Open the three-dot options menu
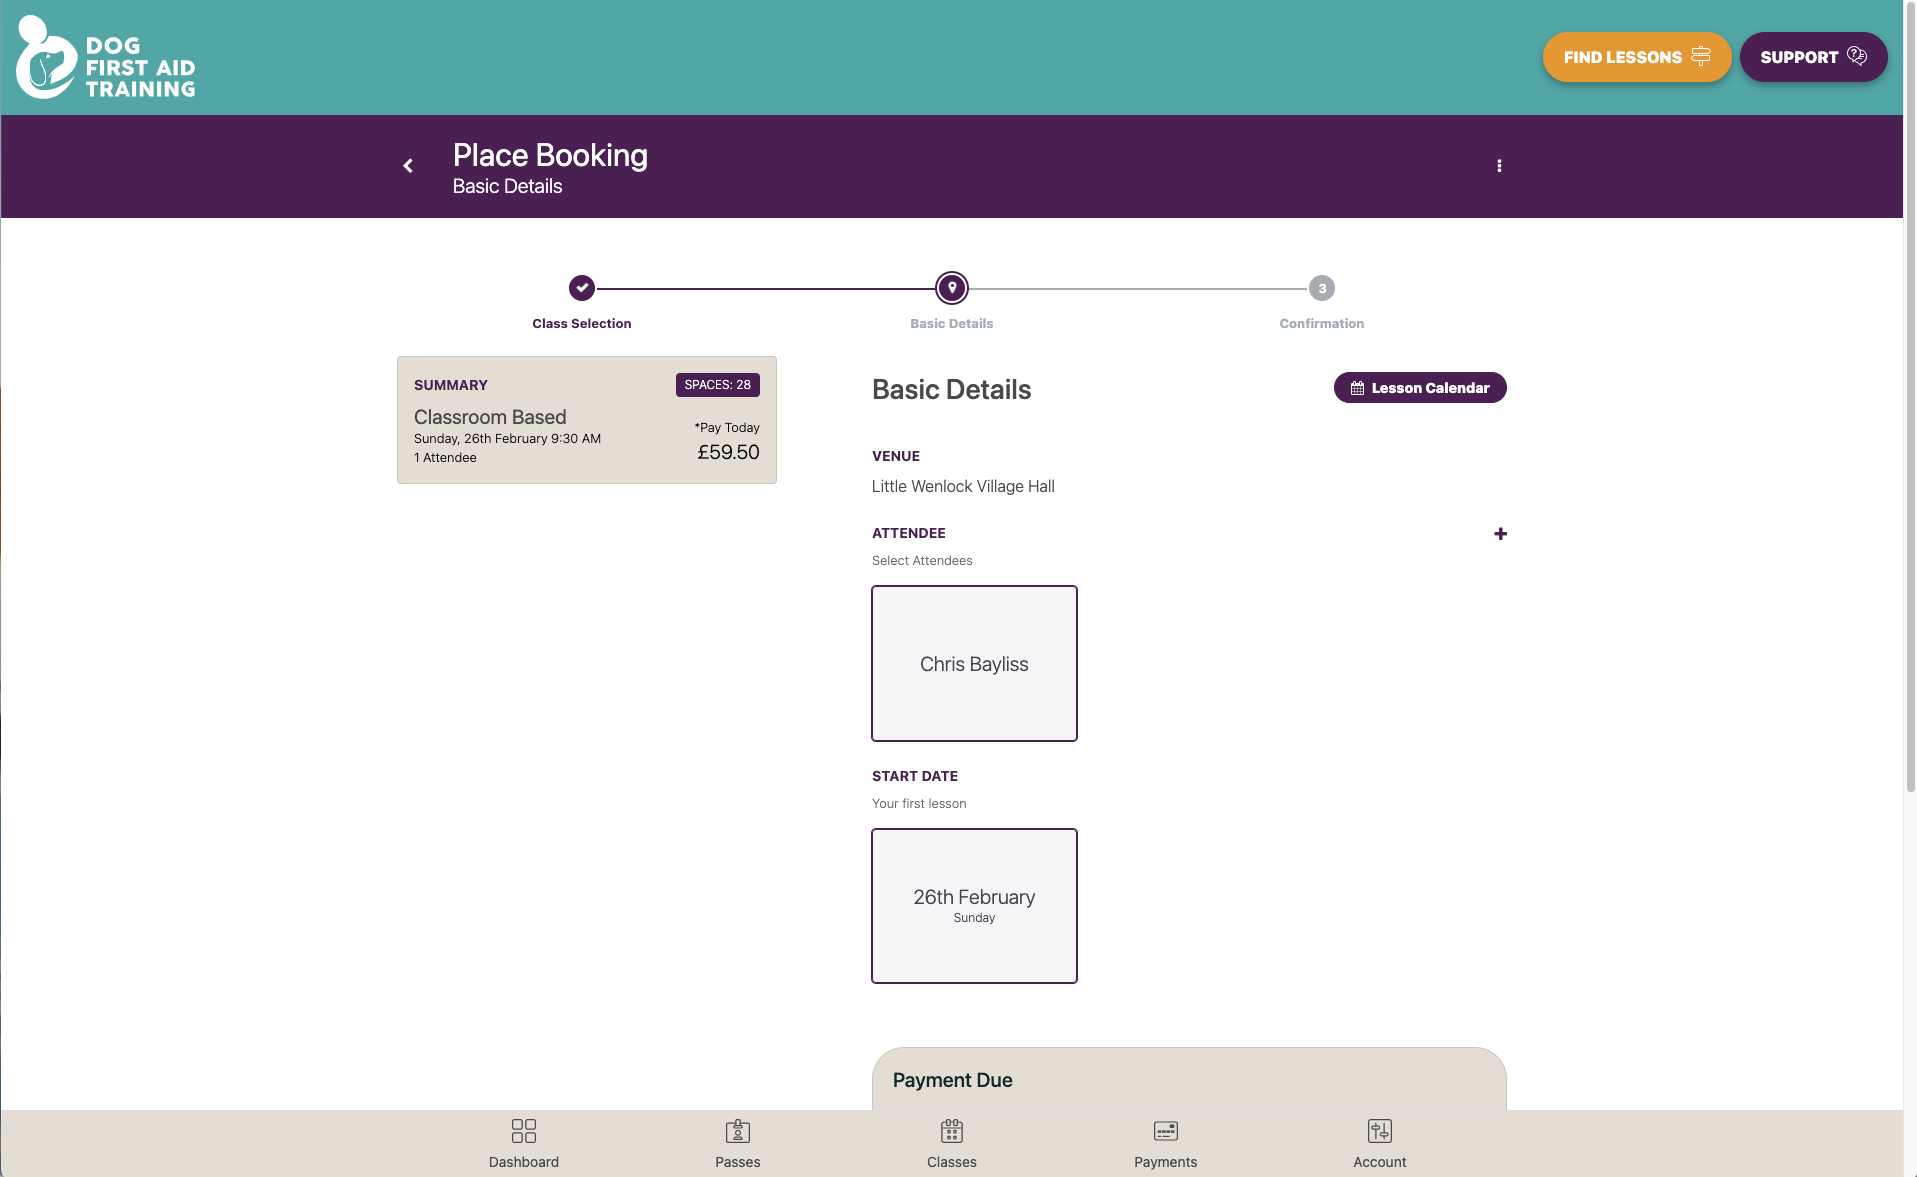Image resolution: width=1917 pixels, height=1177 pixels. pyautogui.click(x=1499, y=166)
